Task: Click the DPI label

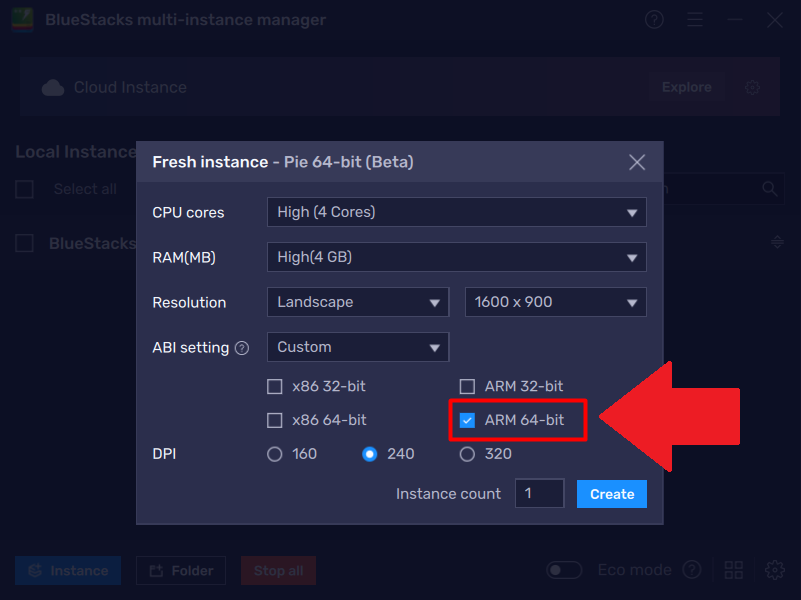Action: [164, 454]
